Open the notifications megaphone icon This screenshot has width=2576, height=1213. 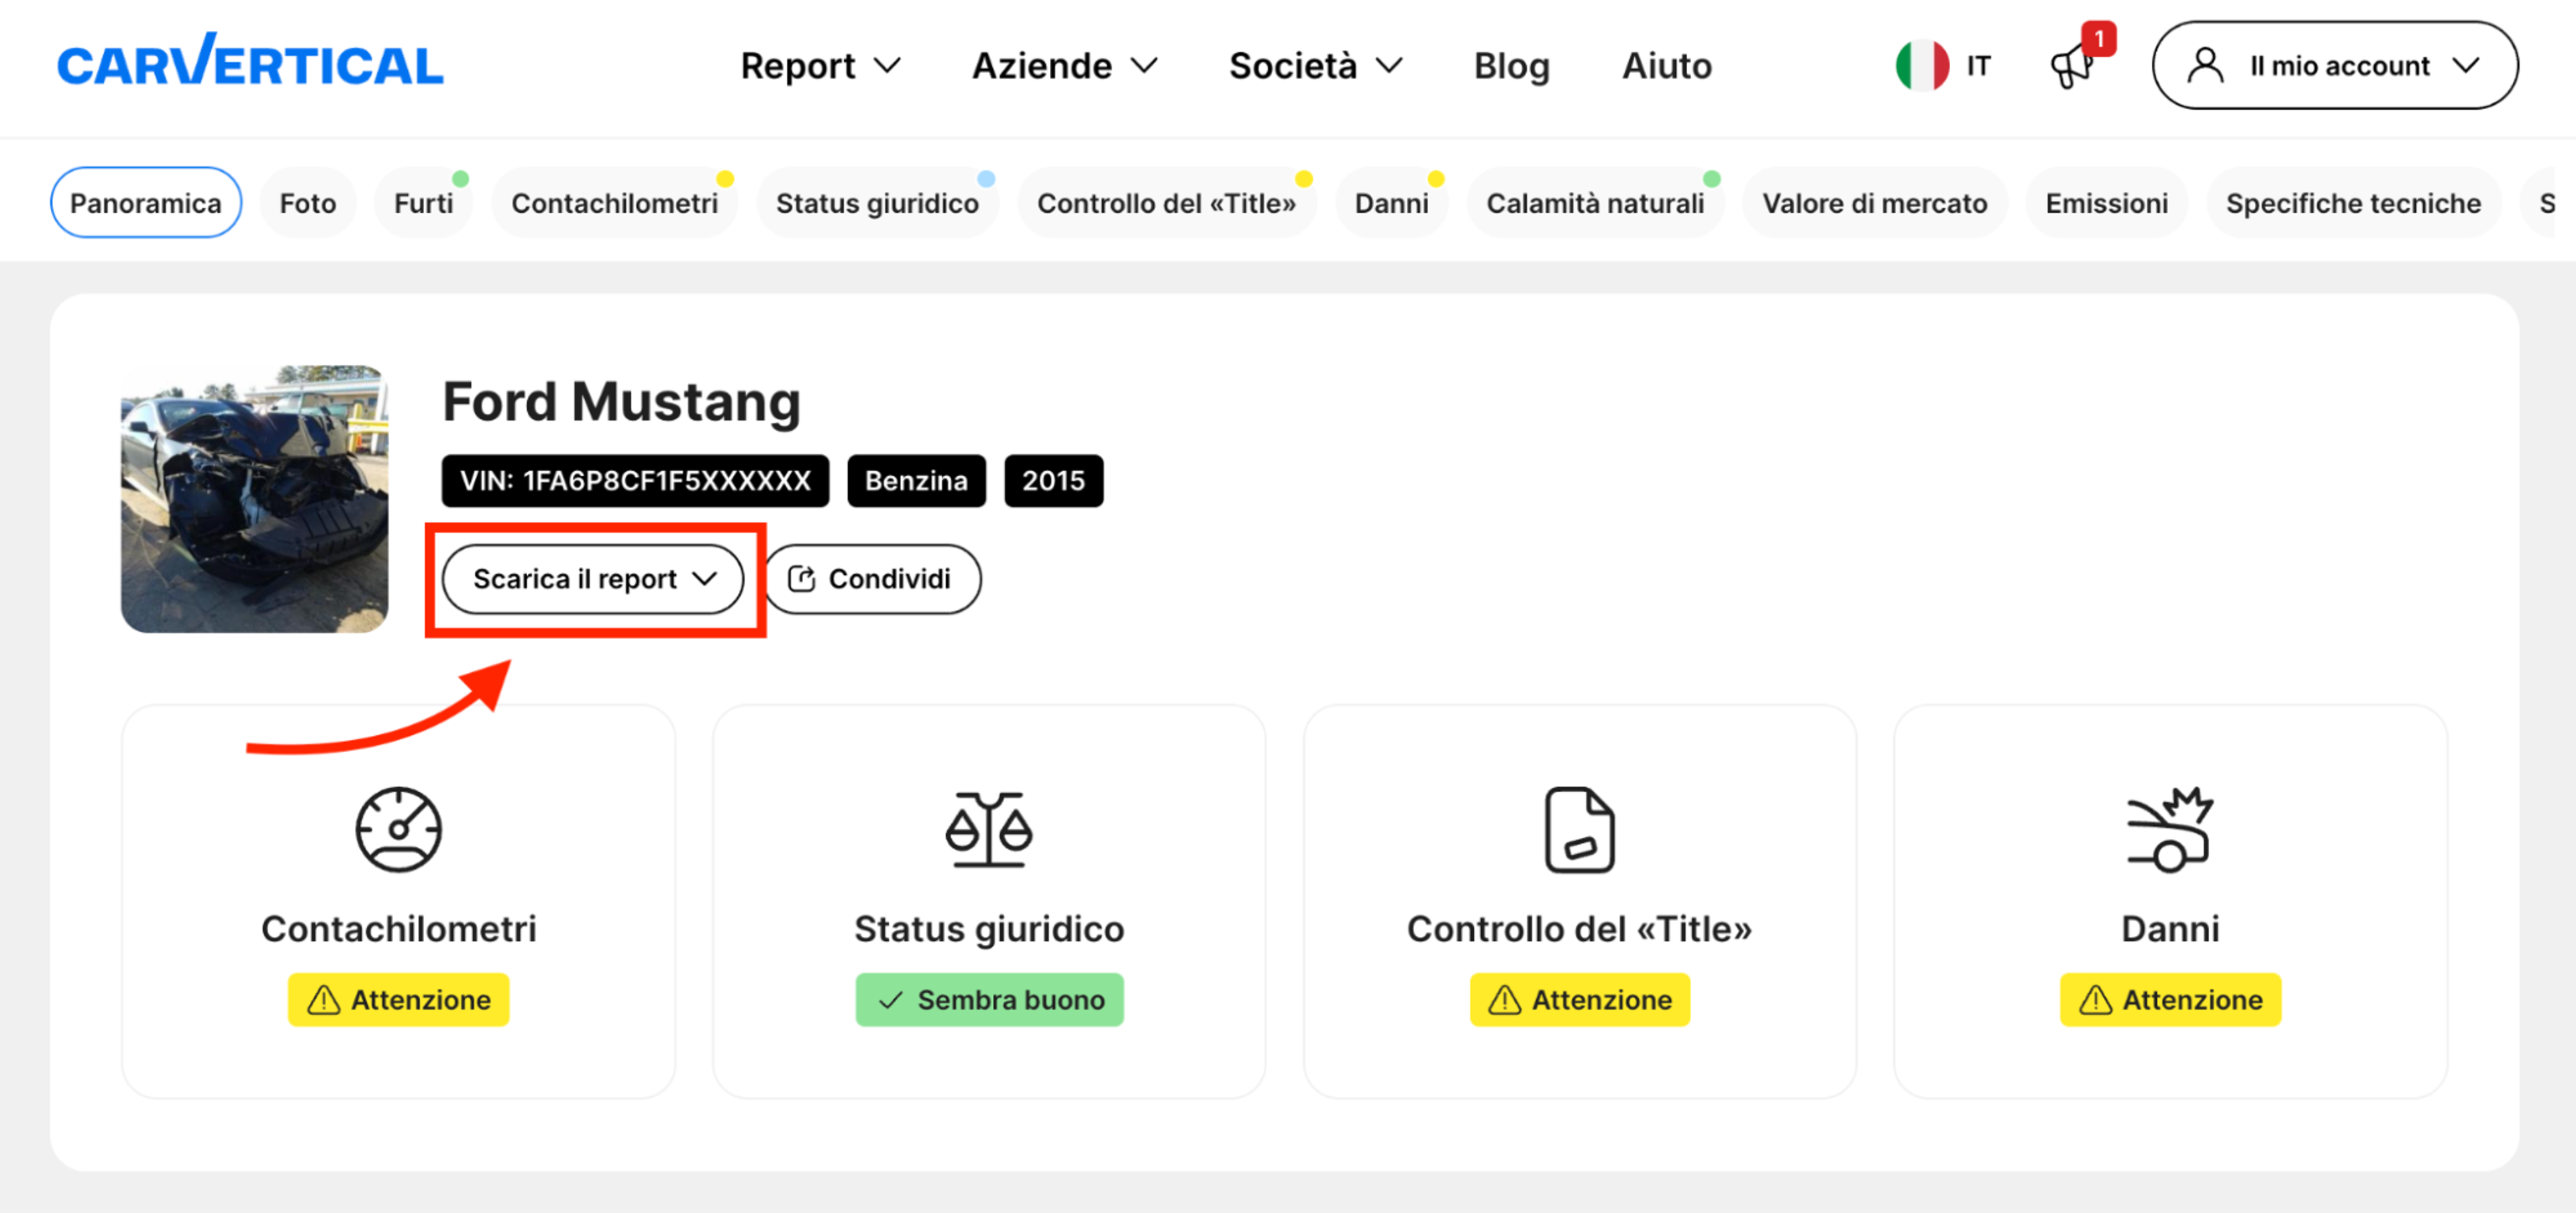pyautogui.click(x=2072, y=66)
